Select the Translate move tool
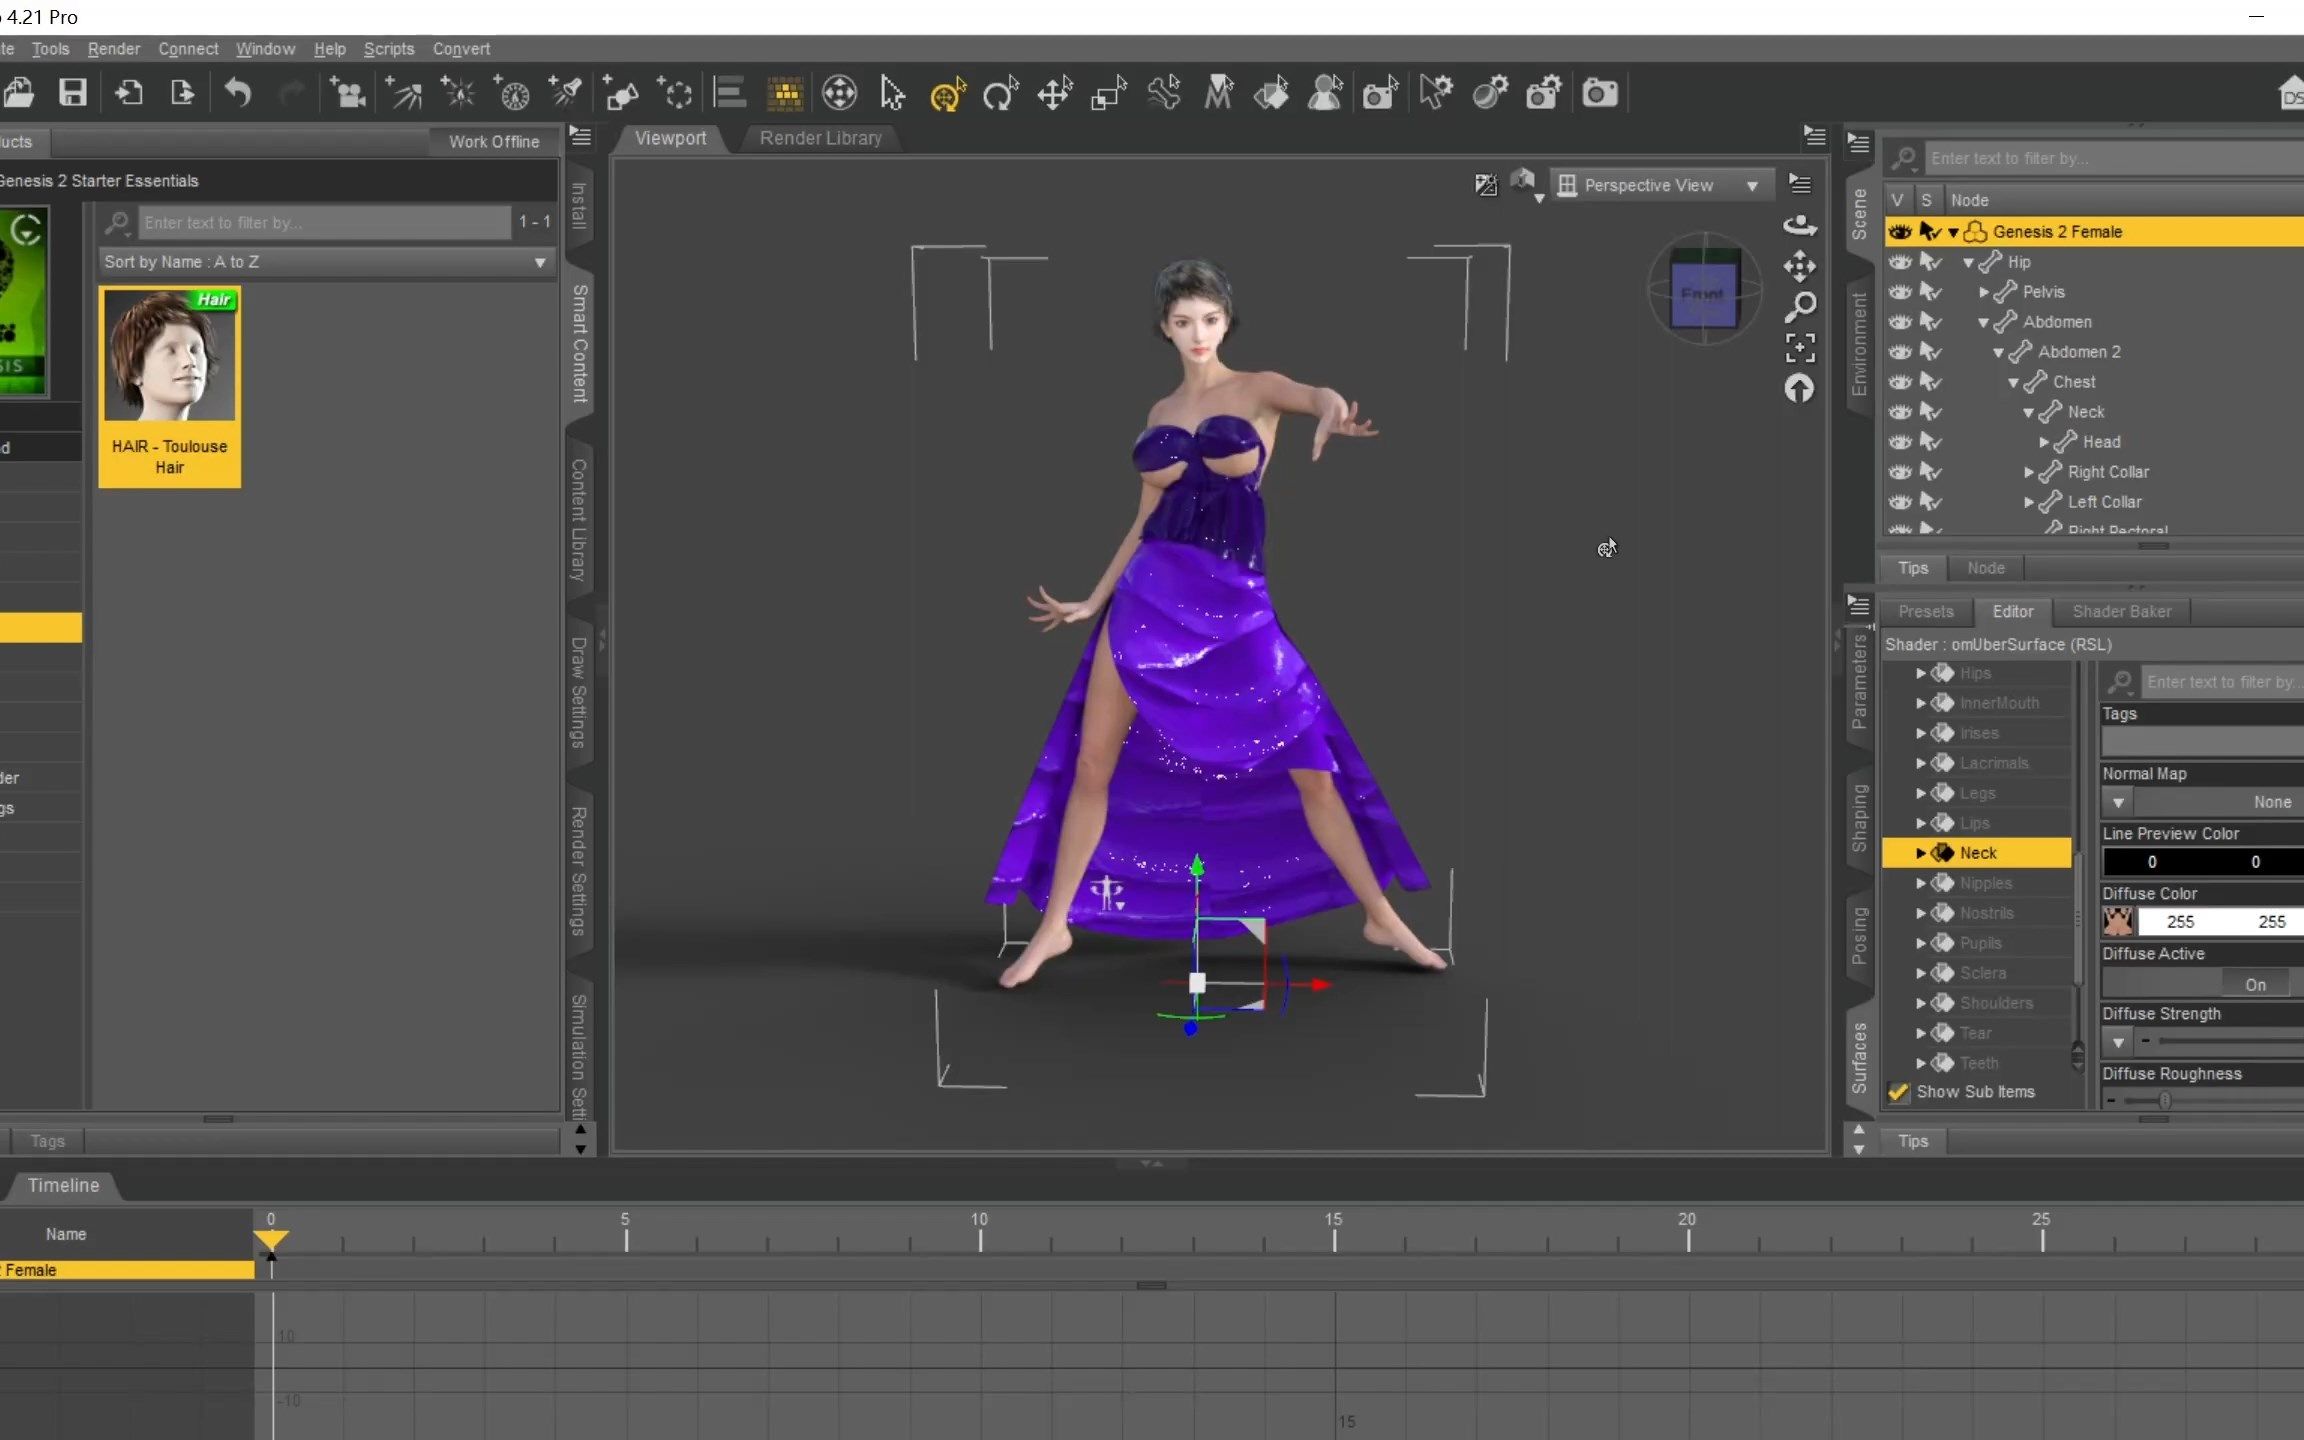The height and width of the screenshot is (1440, 2304). 1054,94
